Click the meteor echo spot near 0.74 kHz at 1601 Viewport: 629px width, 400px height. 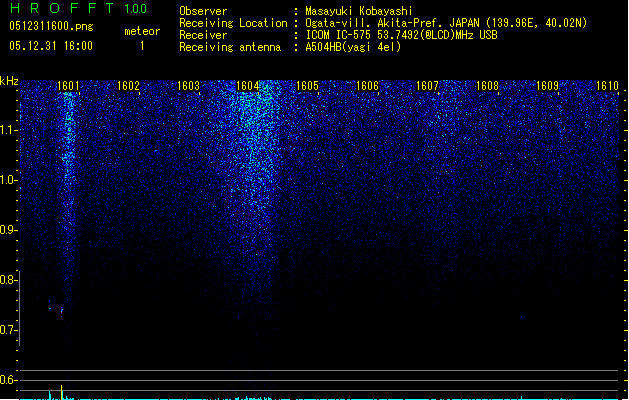[62, 310]
